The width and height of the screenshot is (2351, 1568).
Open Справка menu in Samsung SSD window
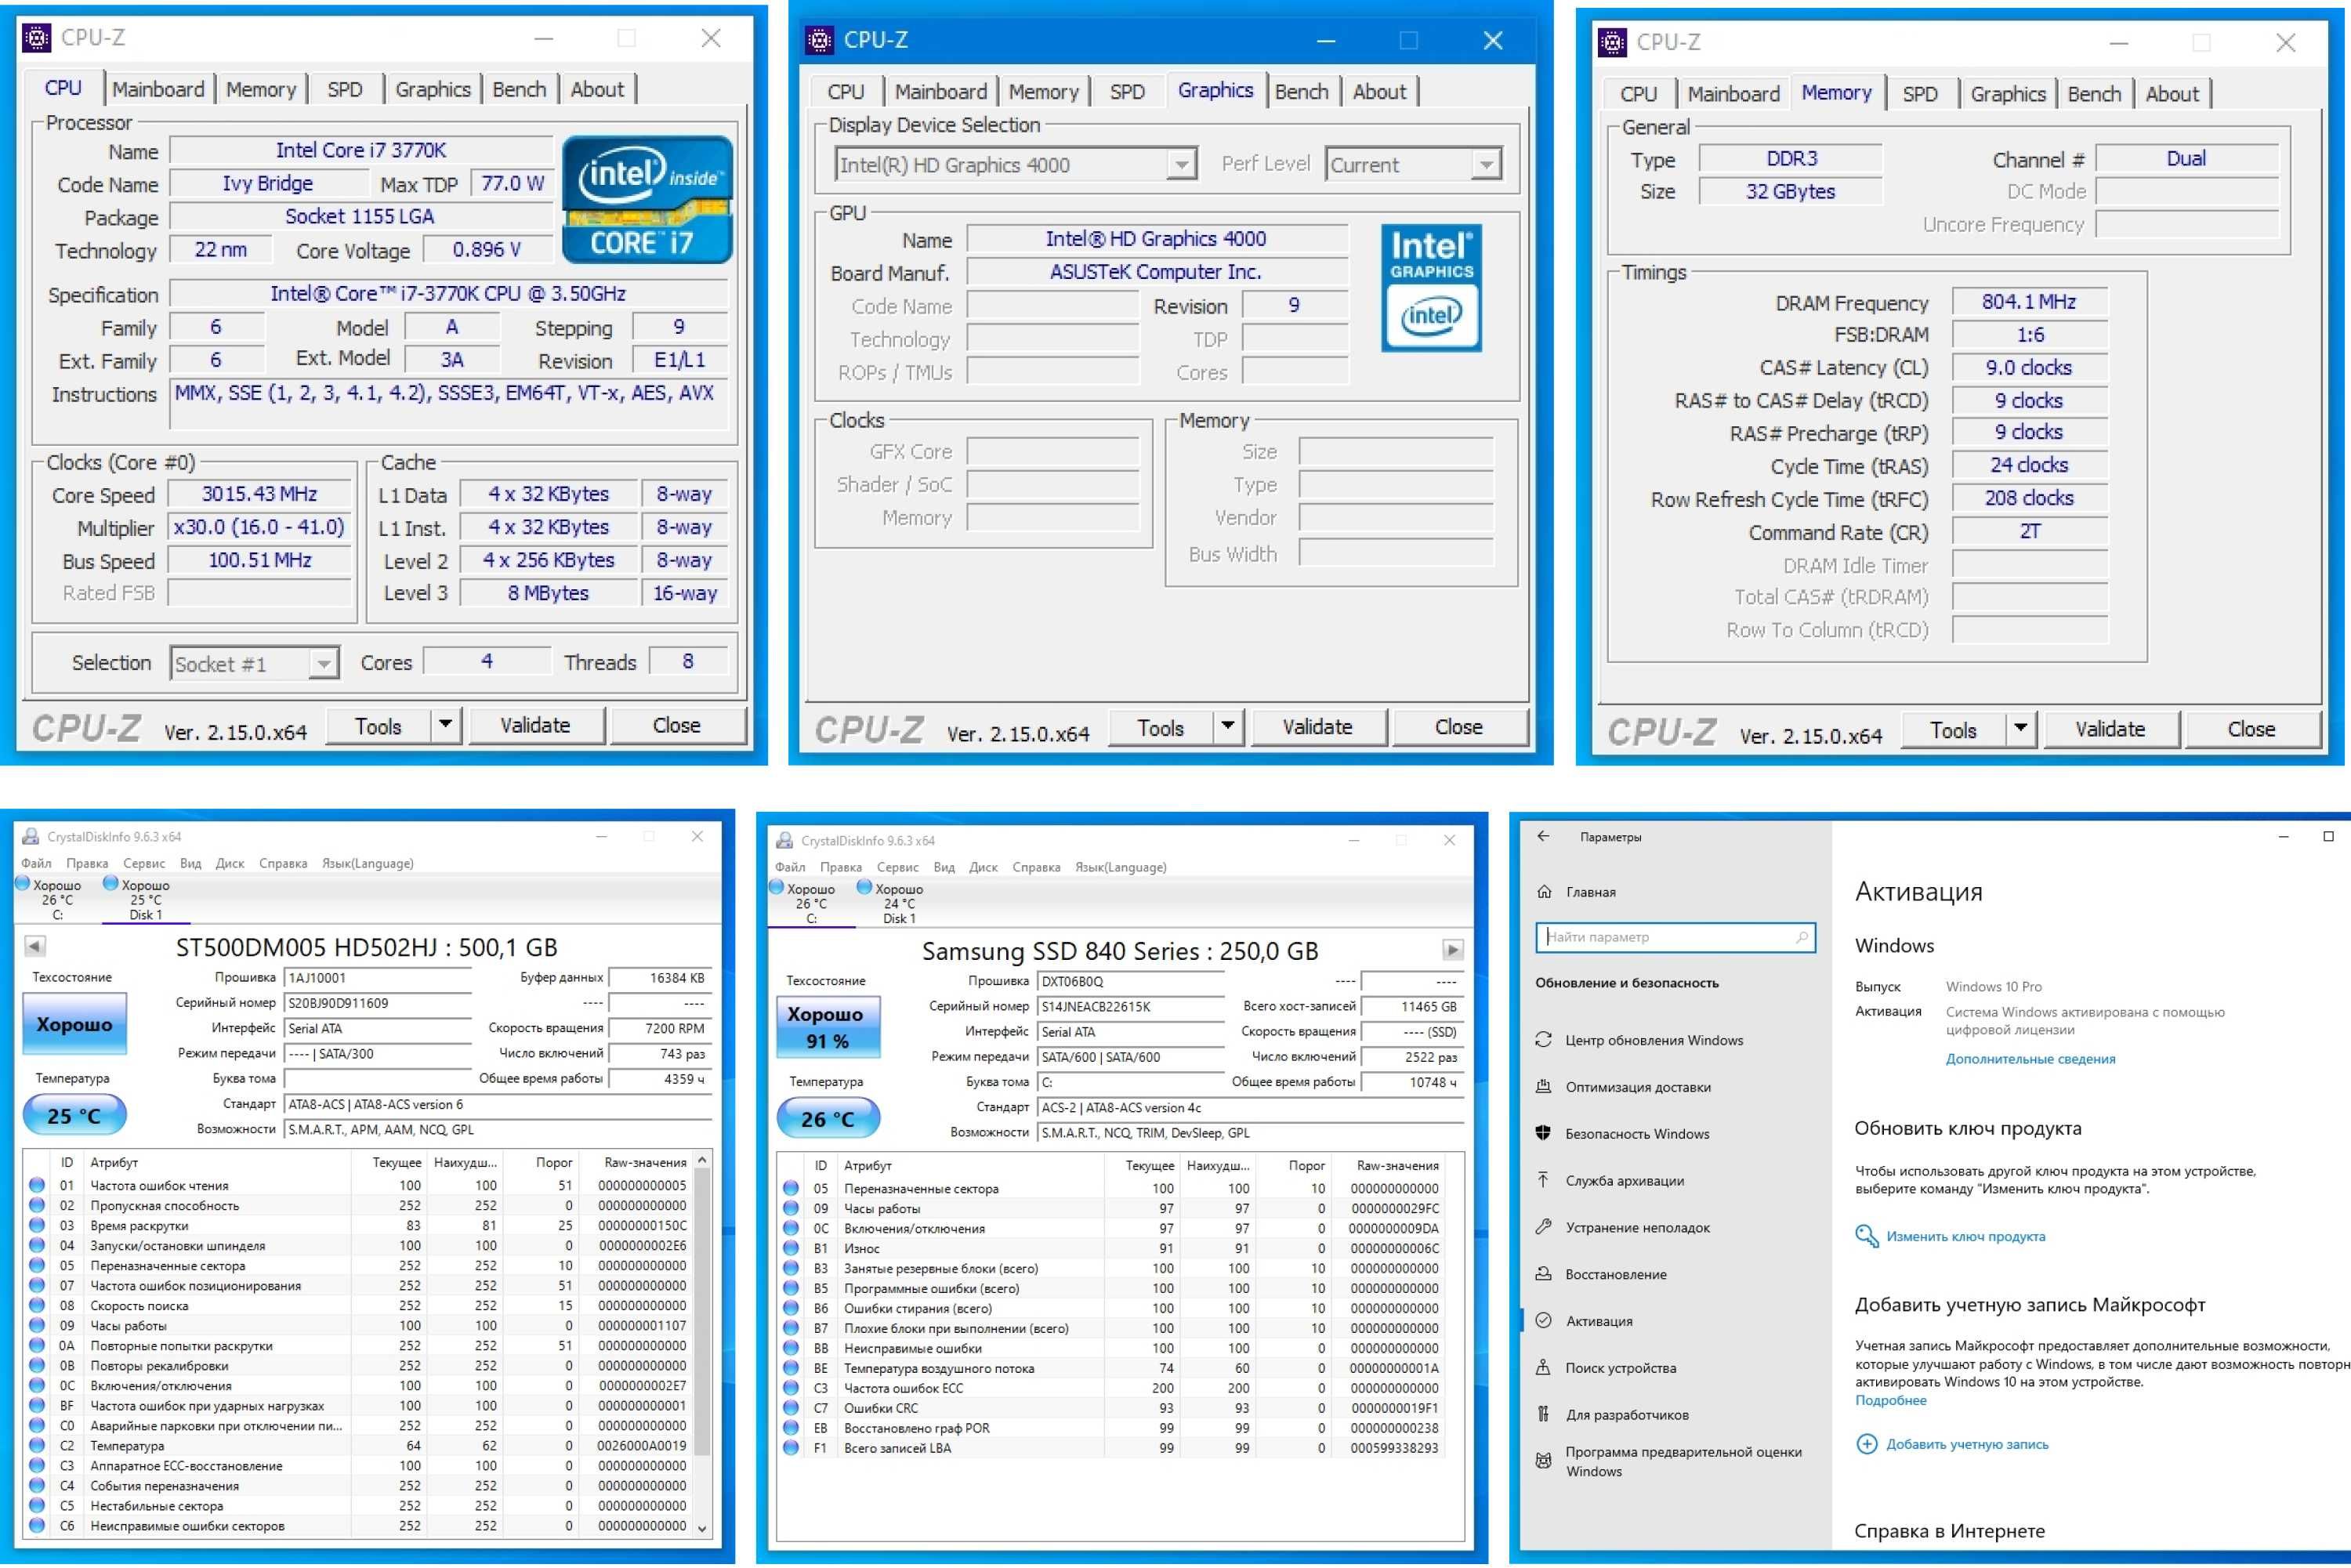[1035, 867]
